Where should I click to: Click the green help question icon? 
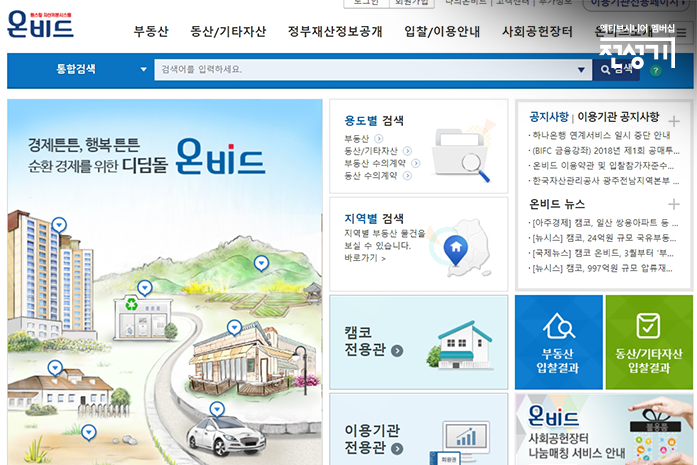[656, 70]
